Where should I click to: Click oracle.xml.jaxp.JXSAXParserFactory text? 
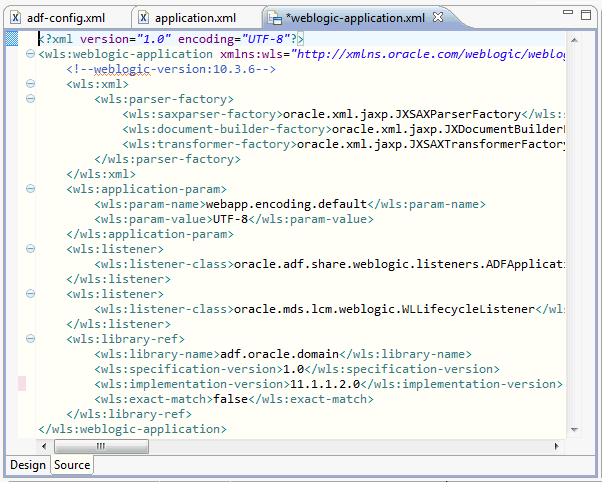[402, 114]
